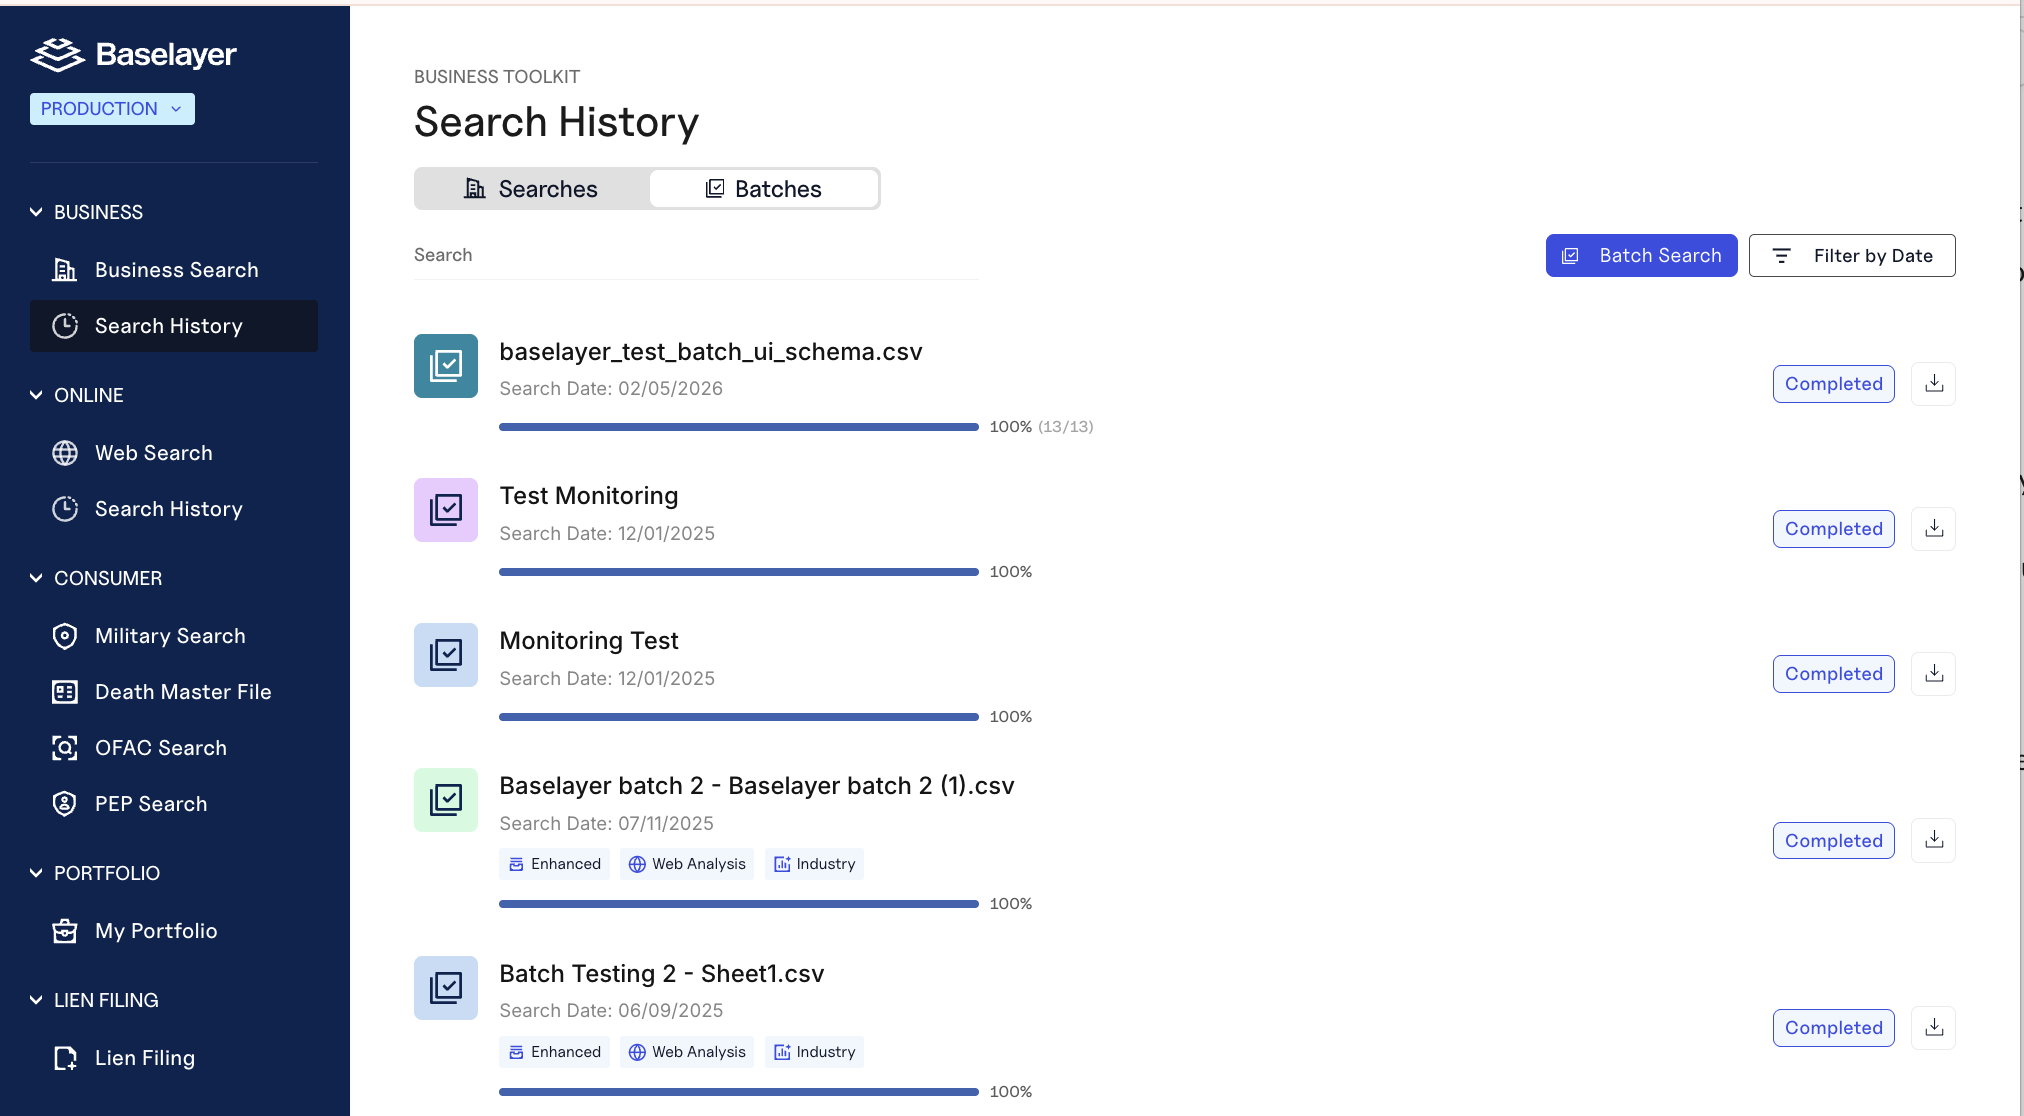The width and height of the screenshot is (2024, 1116).
Task: Start a new Batch Search
Action: coord(1641,256)
